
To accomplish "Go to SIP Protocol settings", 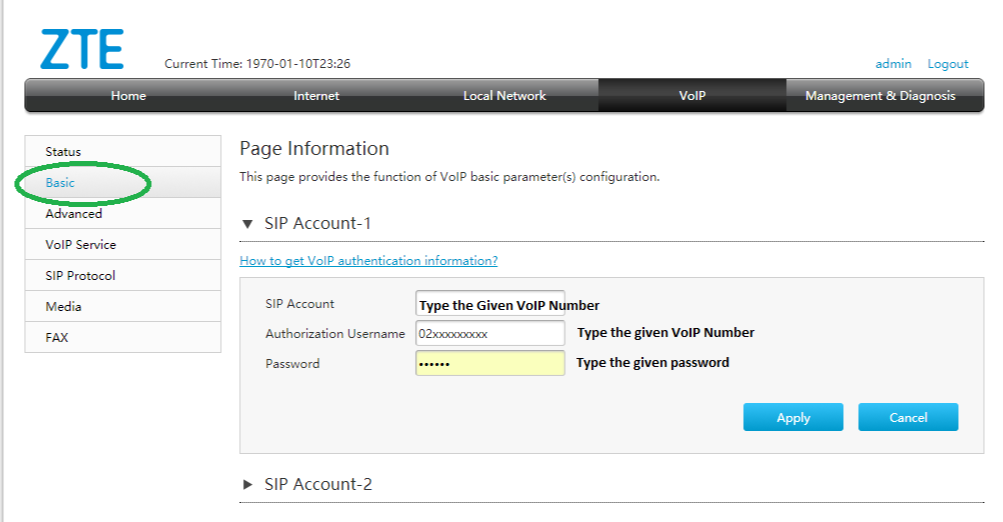I will [x=80, y=276].
